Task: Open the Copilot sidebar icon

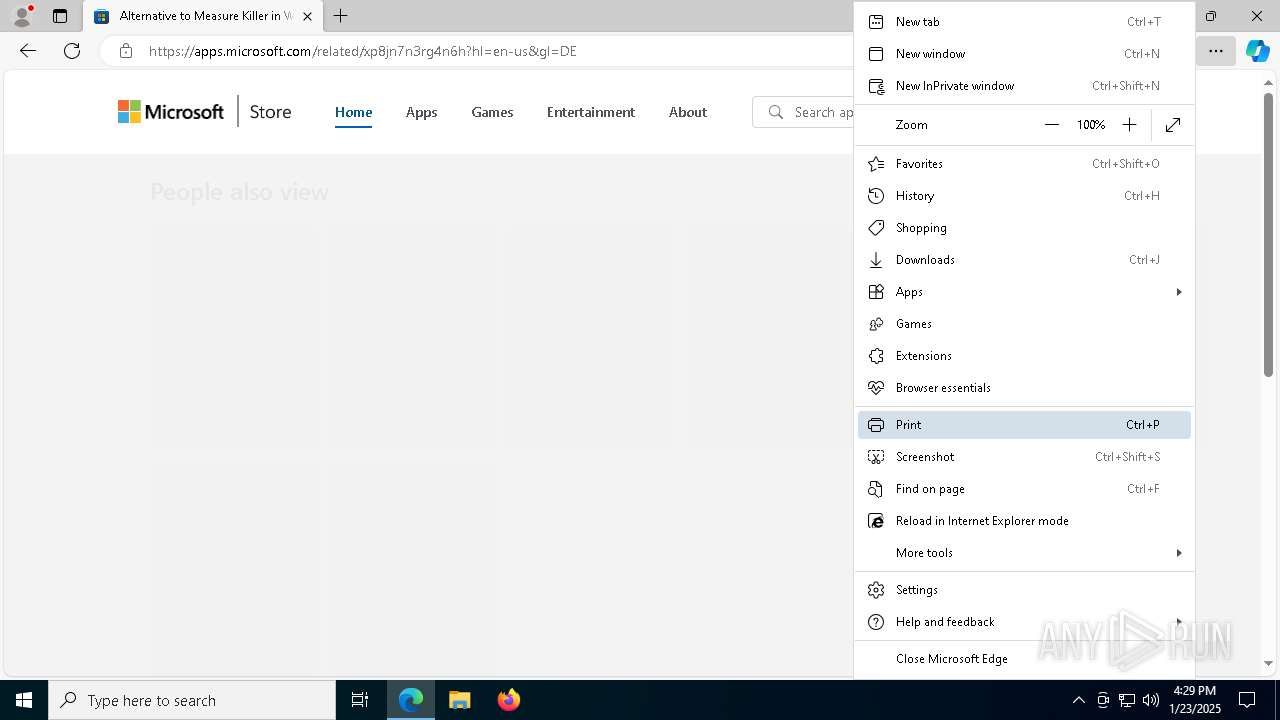Action: pyautogui.click(x=1258, y=51)
